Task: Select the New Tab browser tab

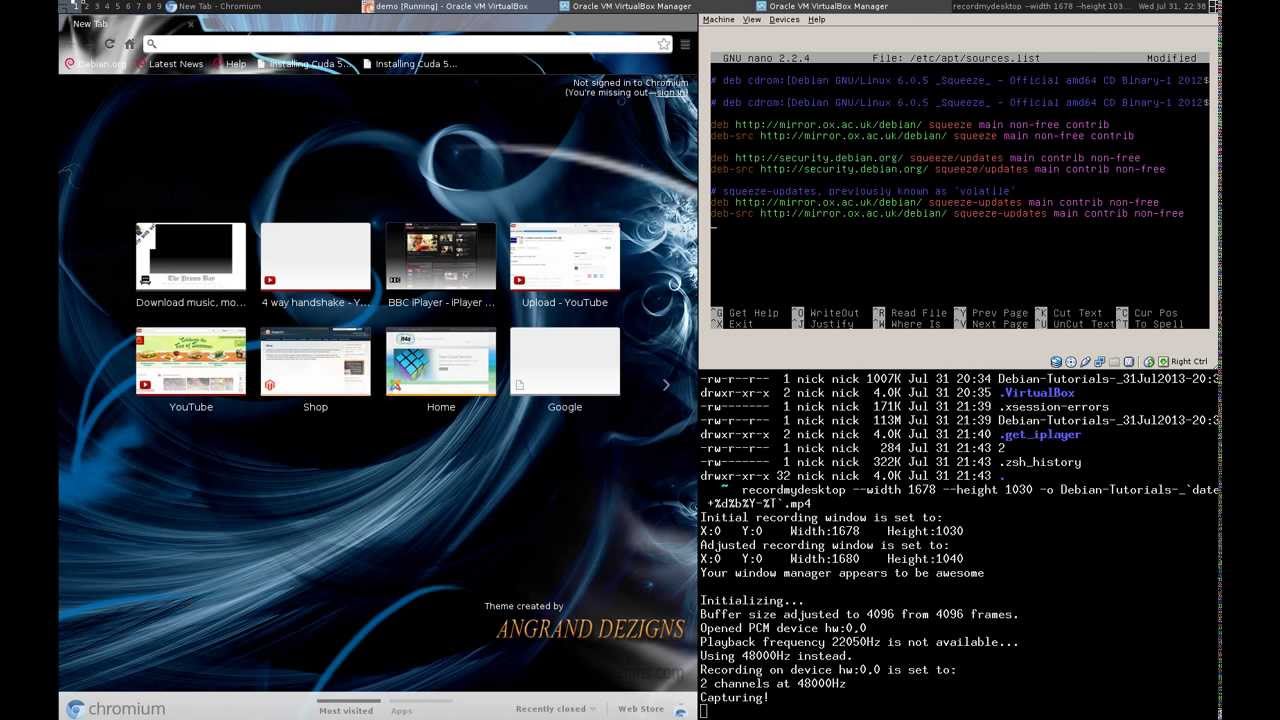Action: [130, 23]
